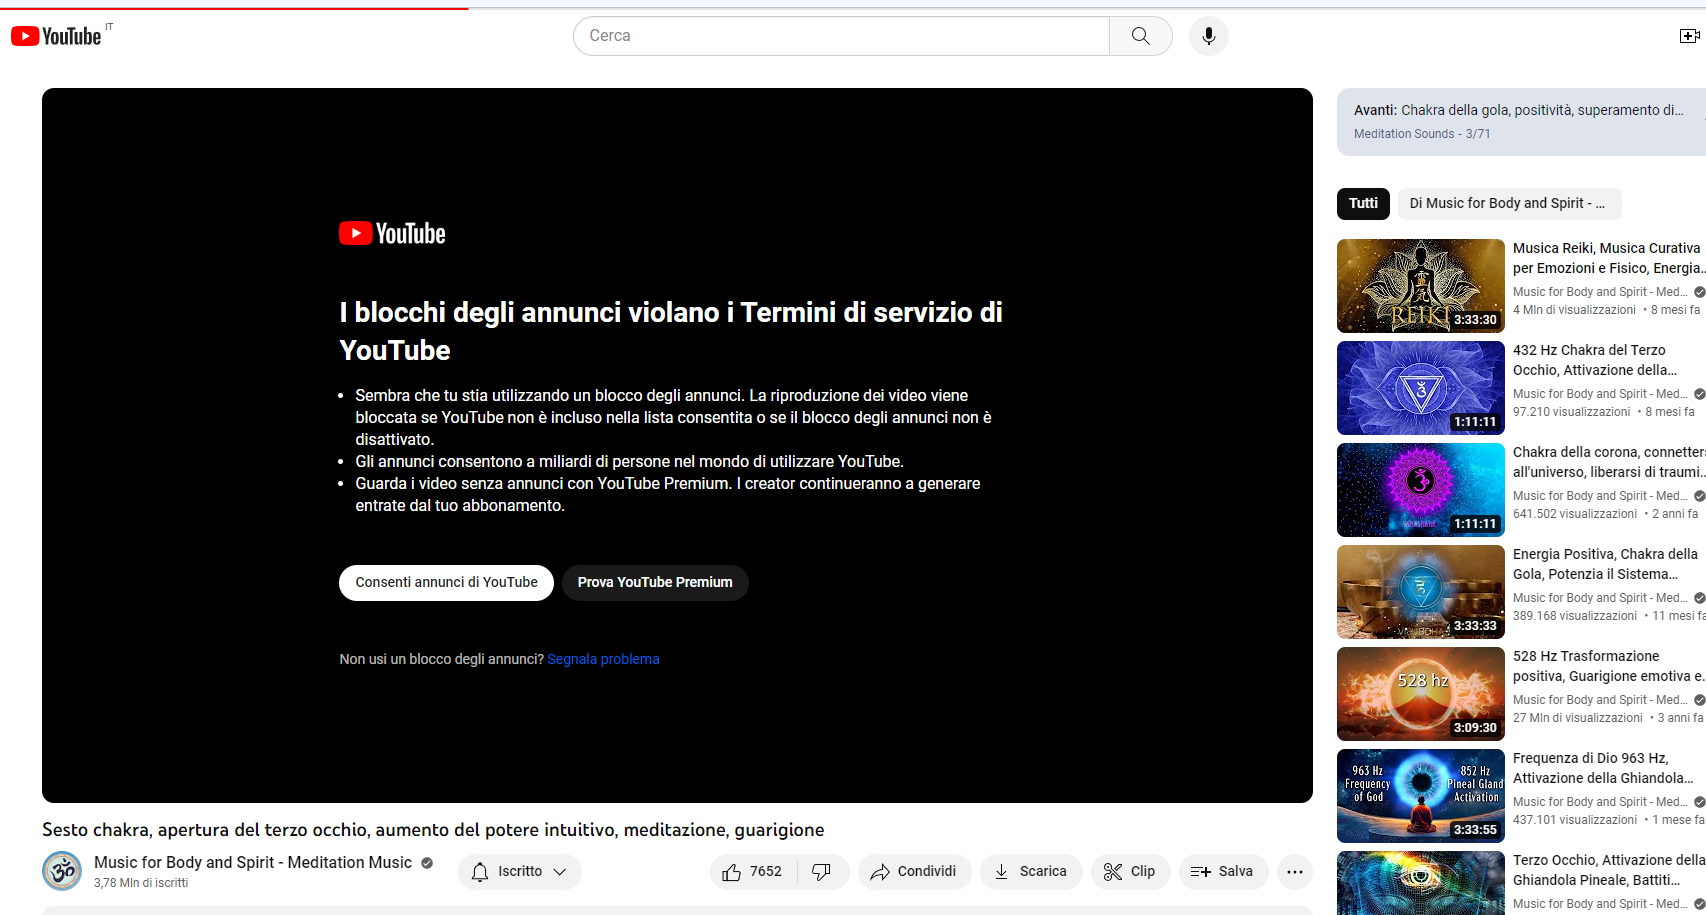Click the video title Sesto chakra text
Viewport: 1706px width, 915px height.
pyautogui.click(x=433, y=830)
